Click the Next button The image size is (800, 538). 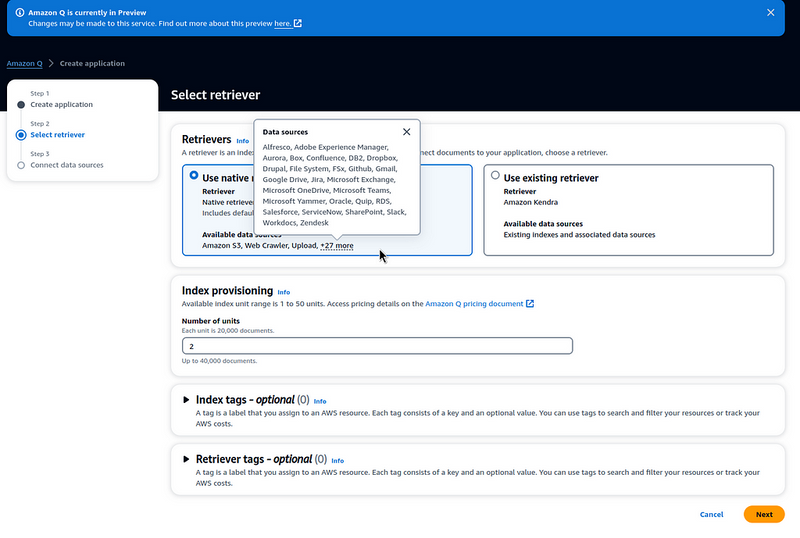764,515
